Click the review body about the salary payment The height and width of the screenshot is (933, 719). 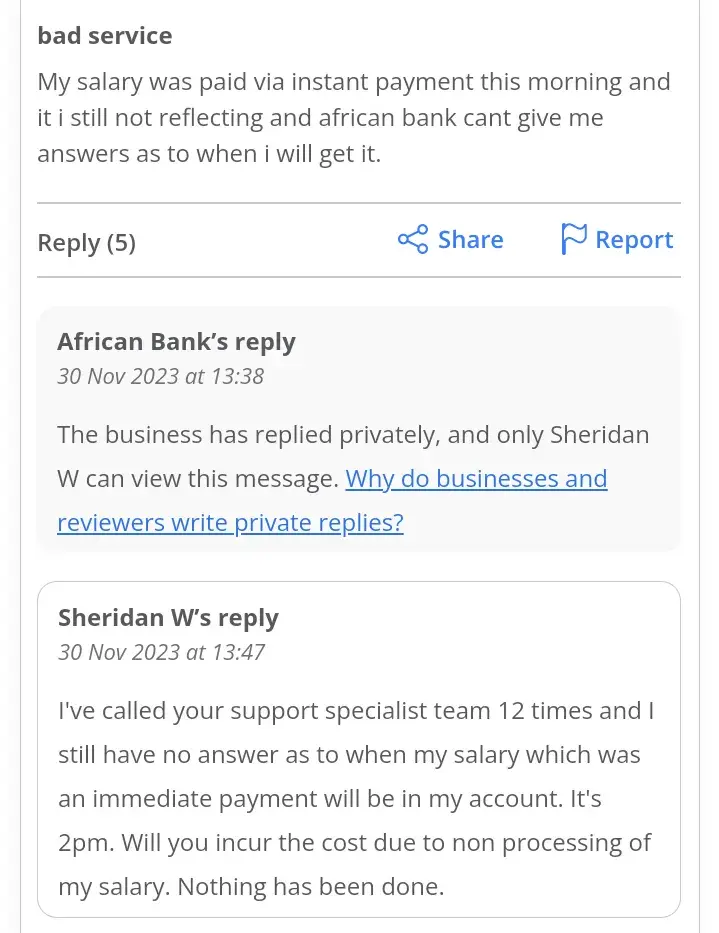coord(353,118)
